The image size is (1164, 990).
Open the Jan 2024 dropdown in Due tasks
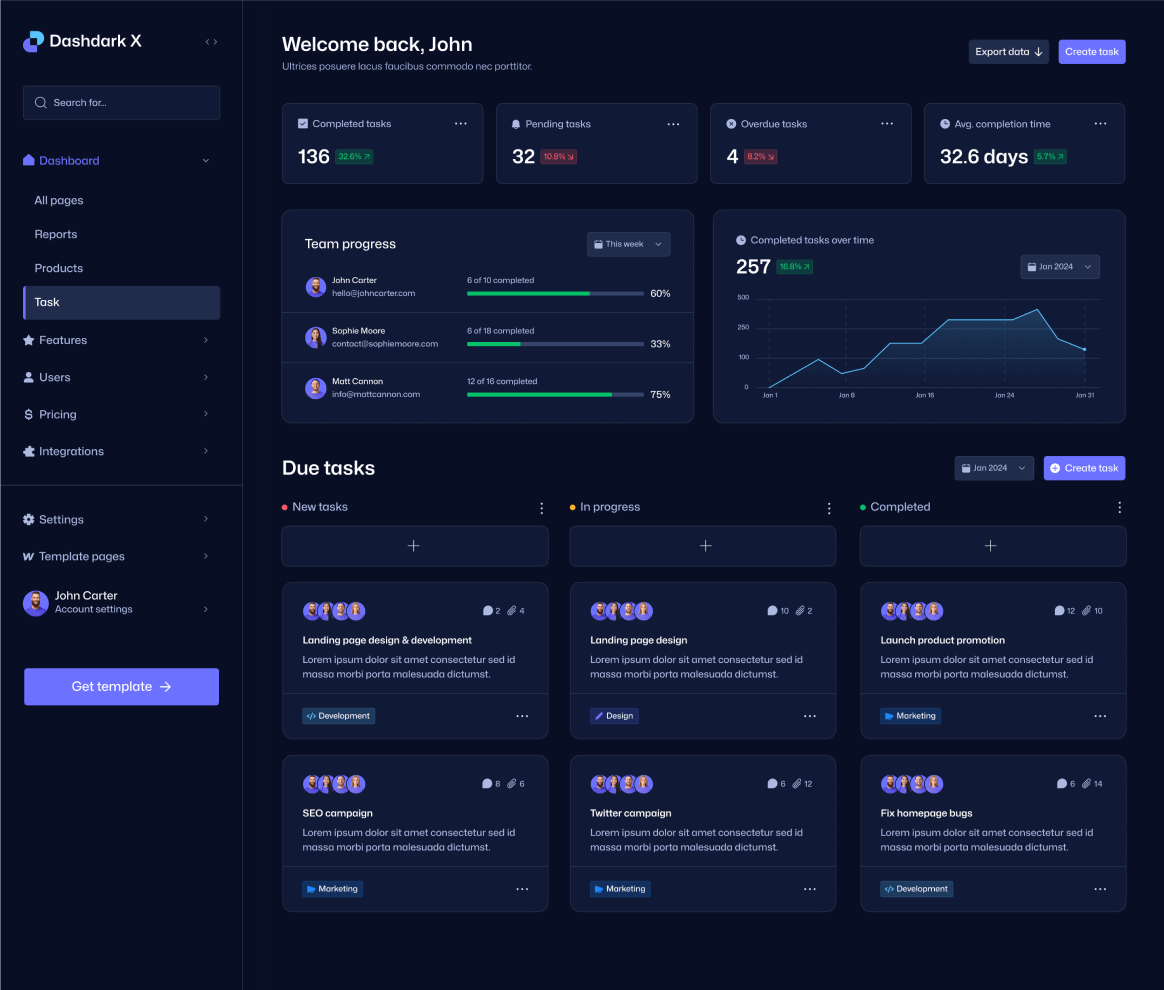point(993,467)
